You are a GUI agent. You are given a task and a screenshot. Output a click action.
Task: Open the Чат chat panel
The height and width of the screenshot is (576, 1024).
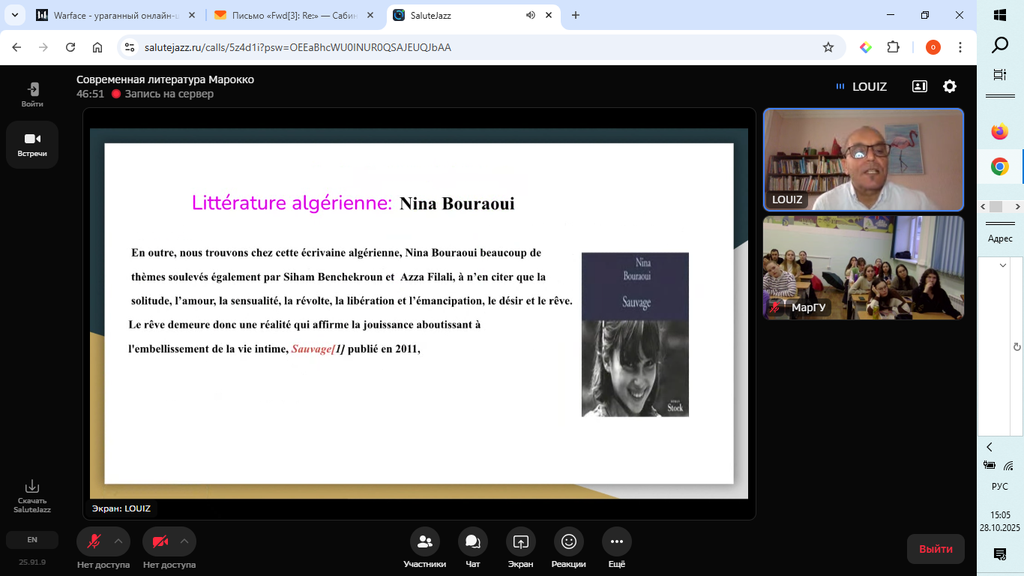pos(472,542)
